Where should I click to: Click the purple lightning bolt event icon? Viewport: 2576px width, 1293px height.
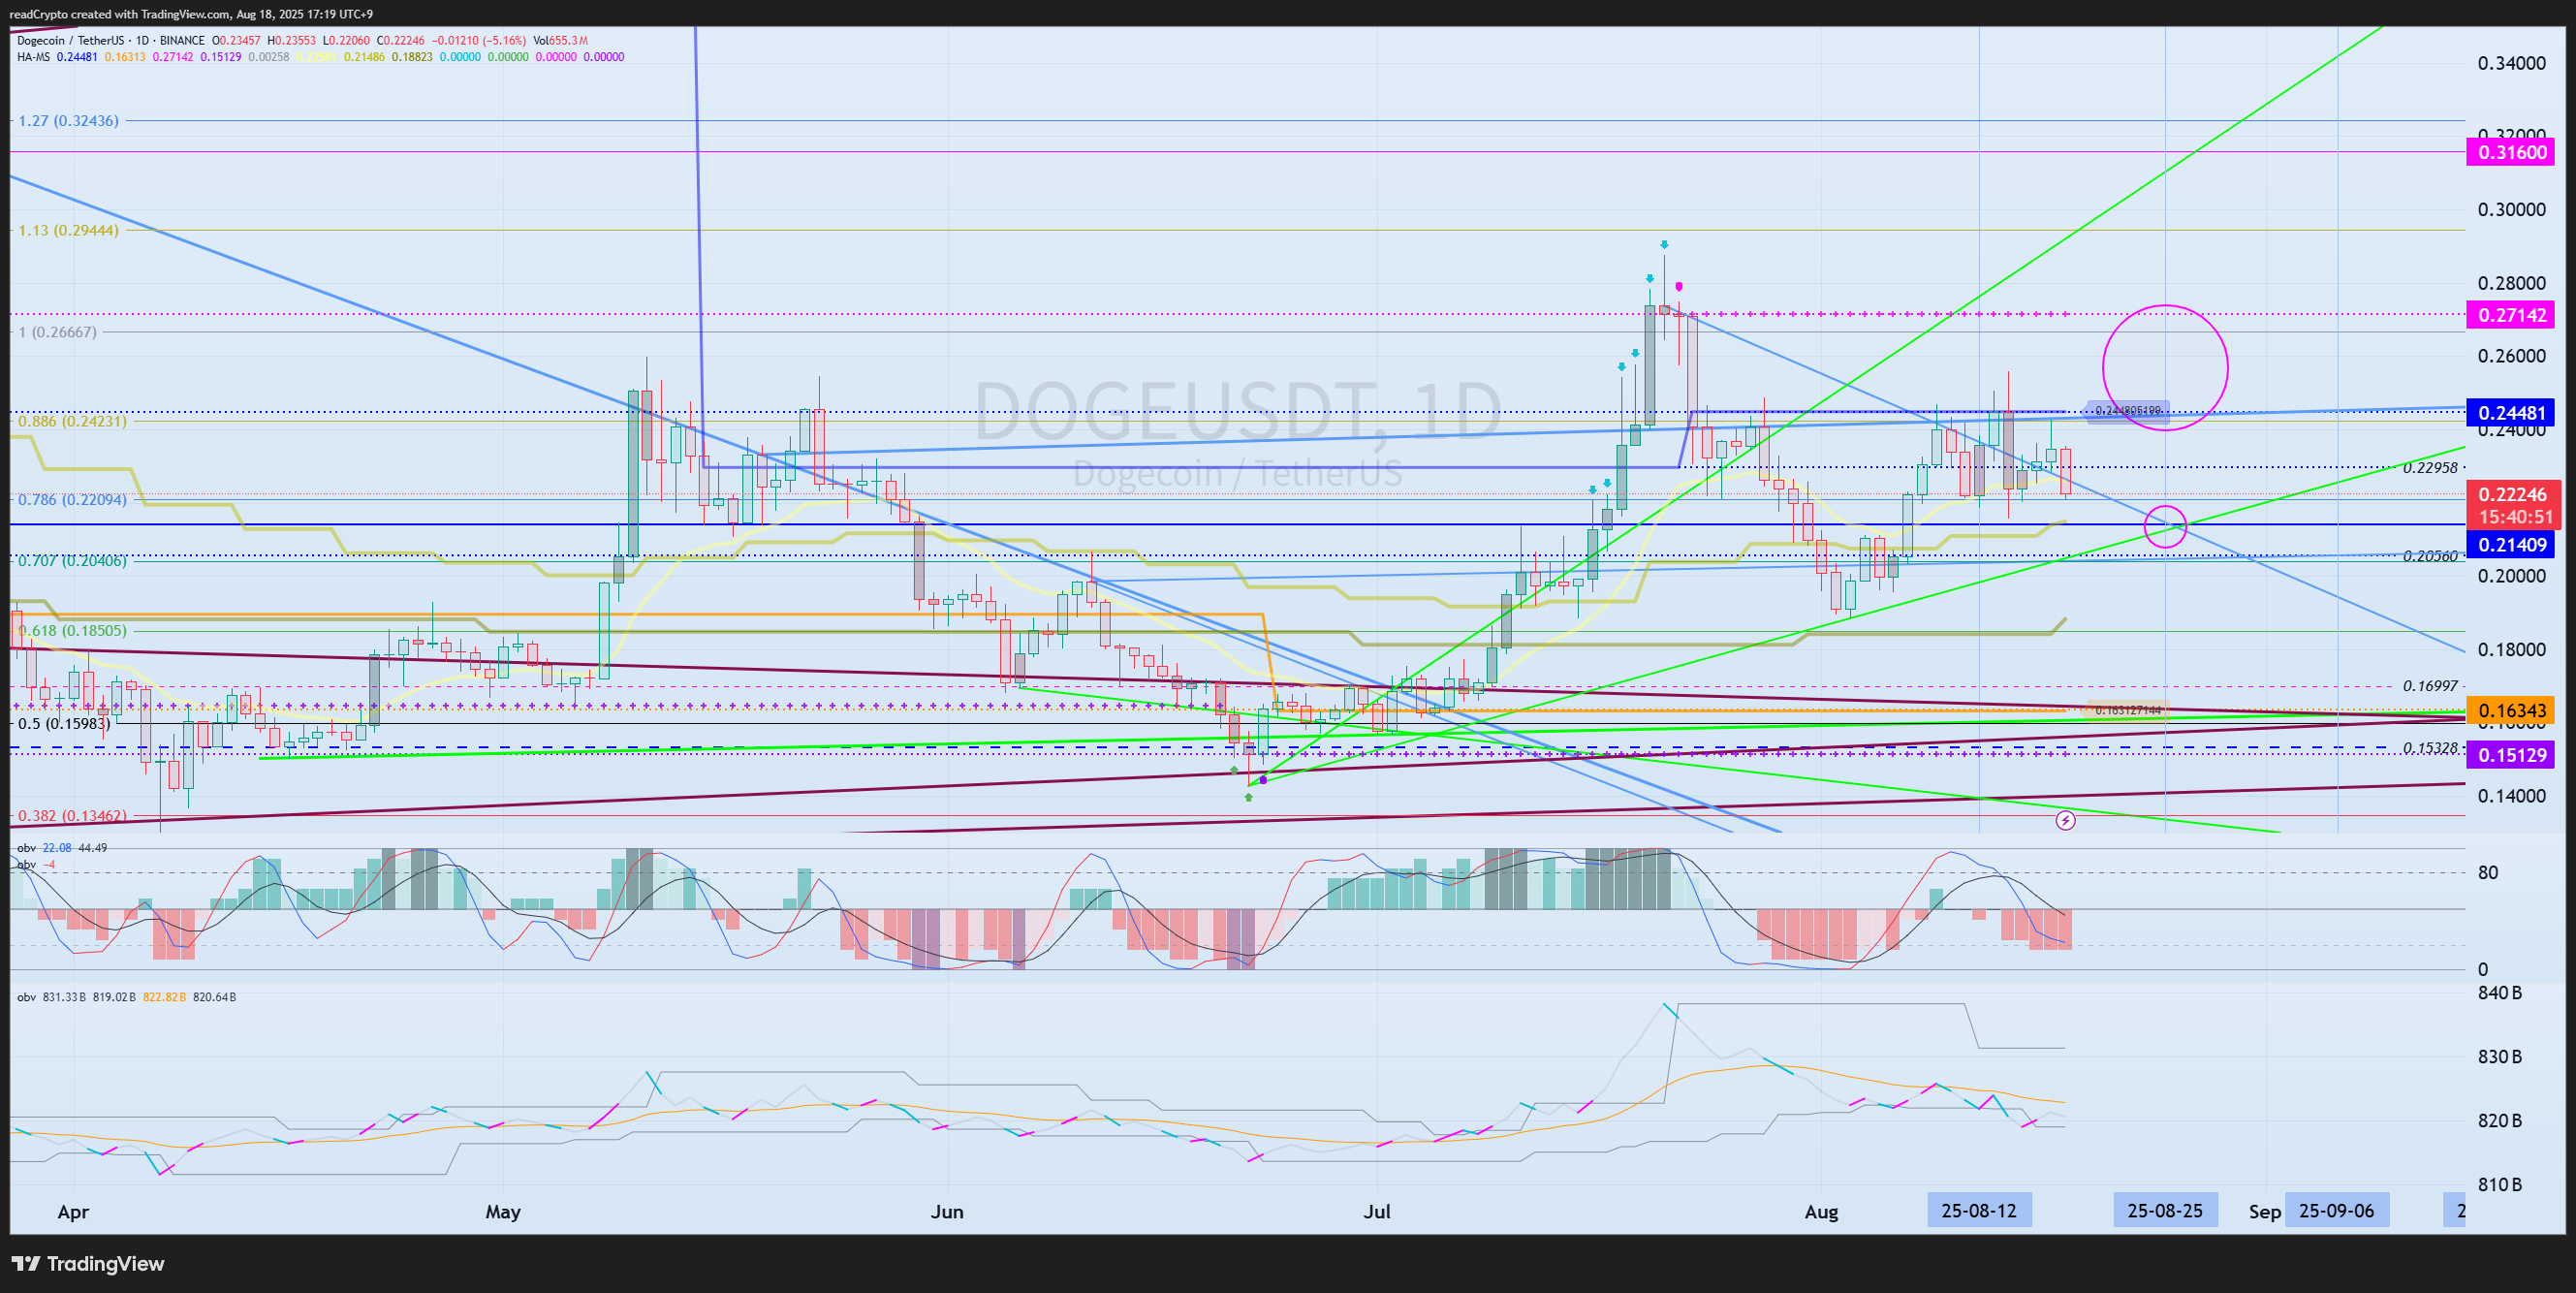point(2065,821)
